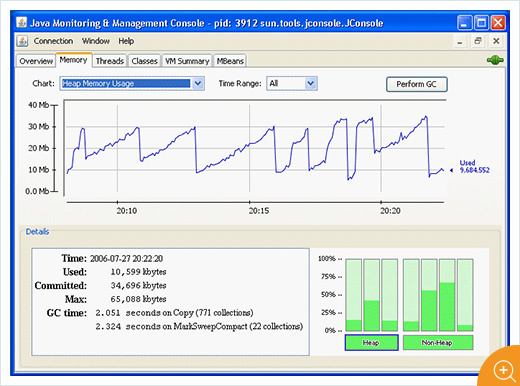Click the Java icon beside Connection menu
This screenshot has width=520, height=386.
(x=22, y=41)
